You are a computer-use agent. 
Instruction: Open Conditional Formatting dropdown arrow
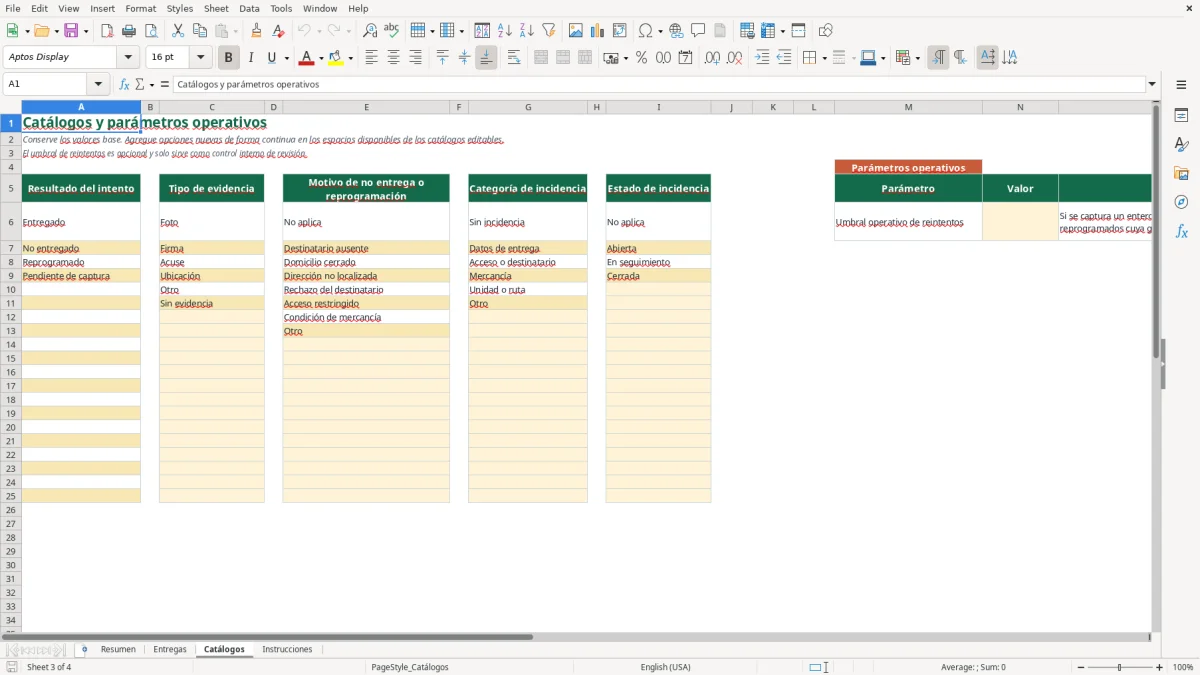[917, 58]
